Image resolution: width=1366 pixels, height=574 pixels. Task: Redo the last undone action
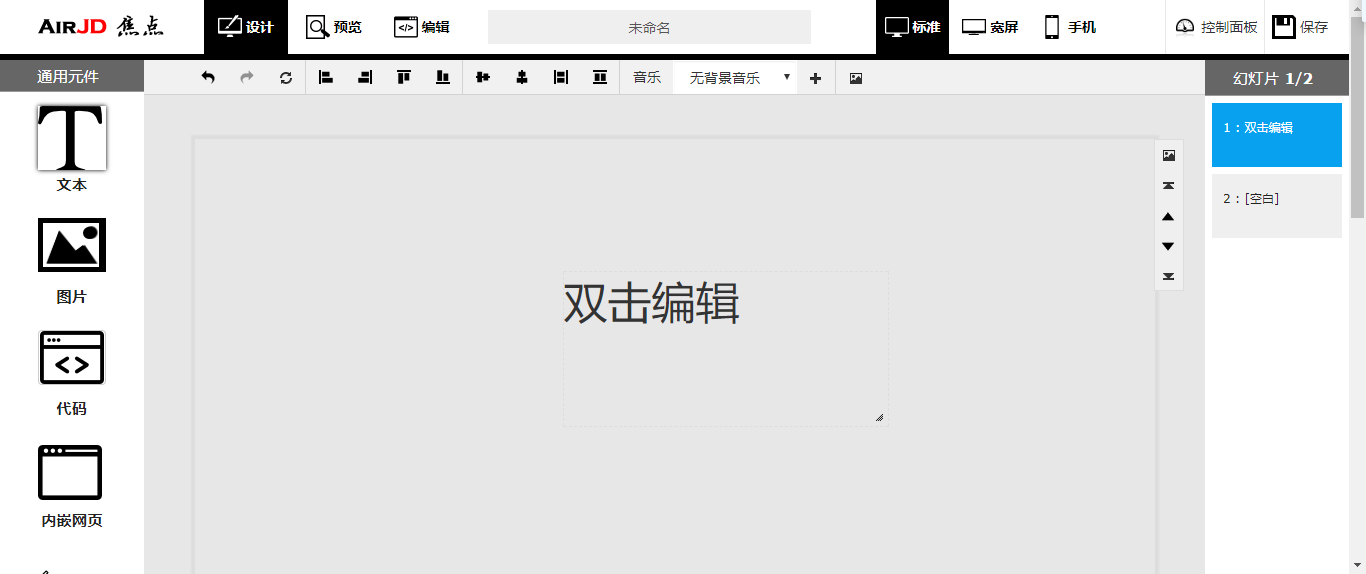247,78
